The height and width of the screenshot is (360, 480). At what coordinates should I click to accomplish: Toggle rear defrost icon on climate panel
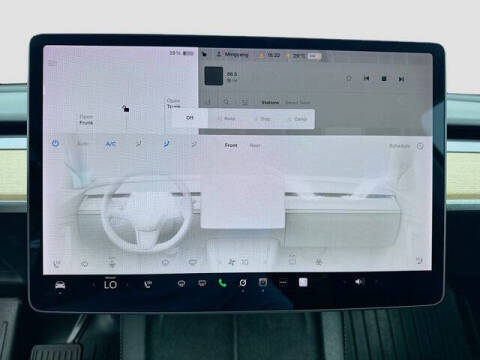(193, 262)
